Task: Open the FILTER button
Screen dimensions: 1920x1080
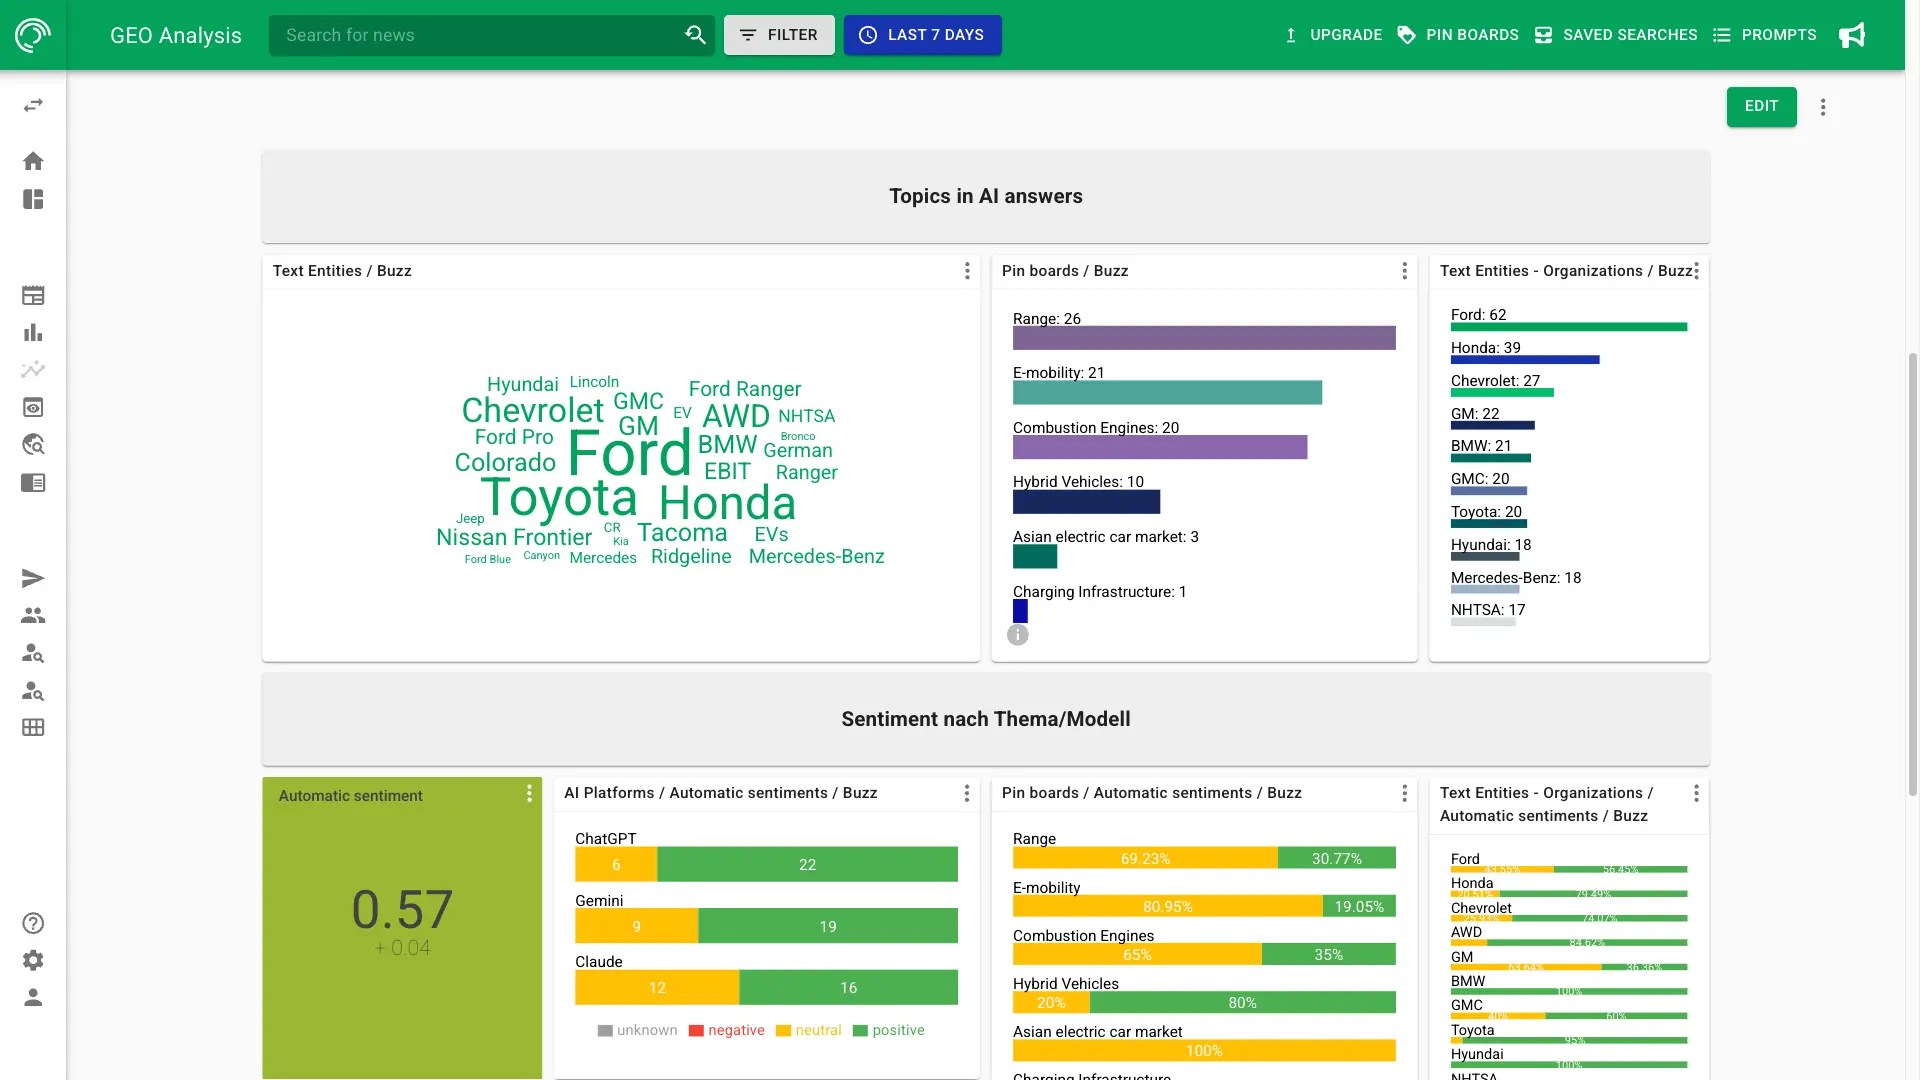Action: 779,35
